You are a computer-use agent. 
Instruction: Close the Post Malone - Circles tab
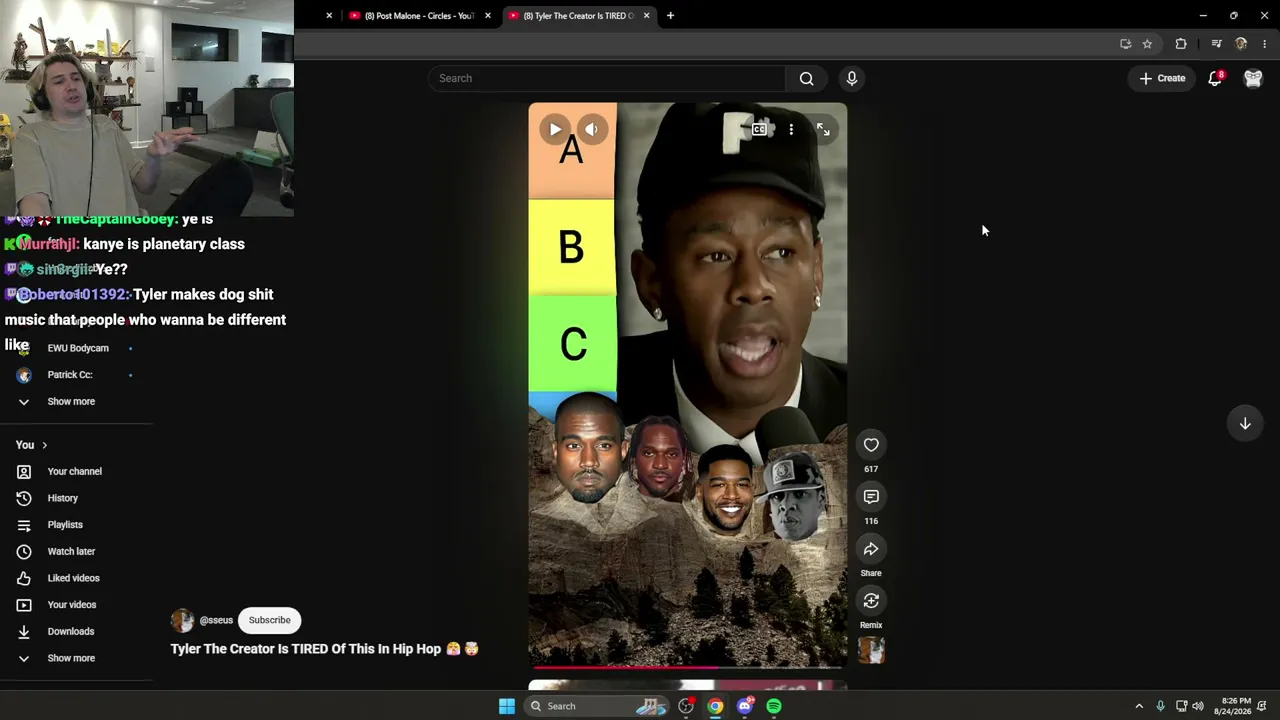pyautogui.click(x=487, y=16)
